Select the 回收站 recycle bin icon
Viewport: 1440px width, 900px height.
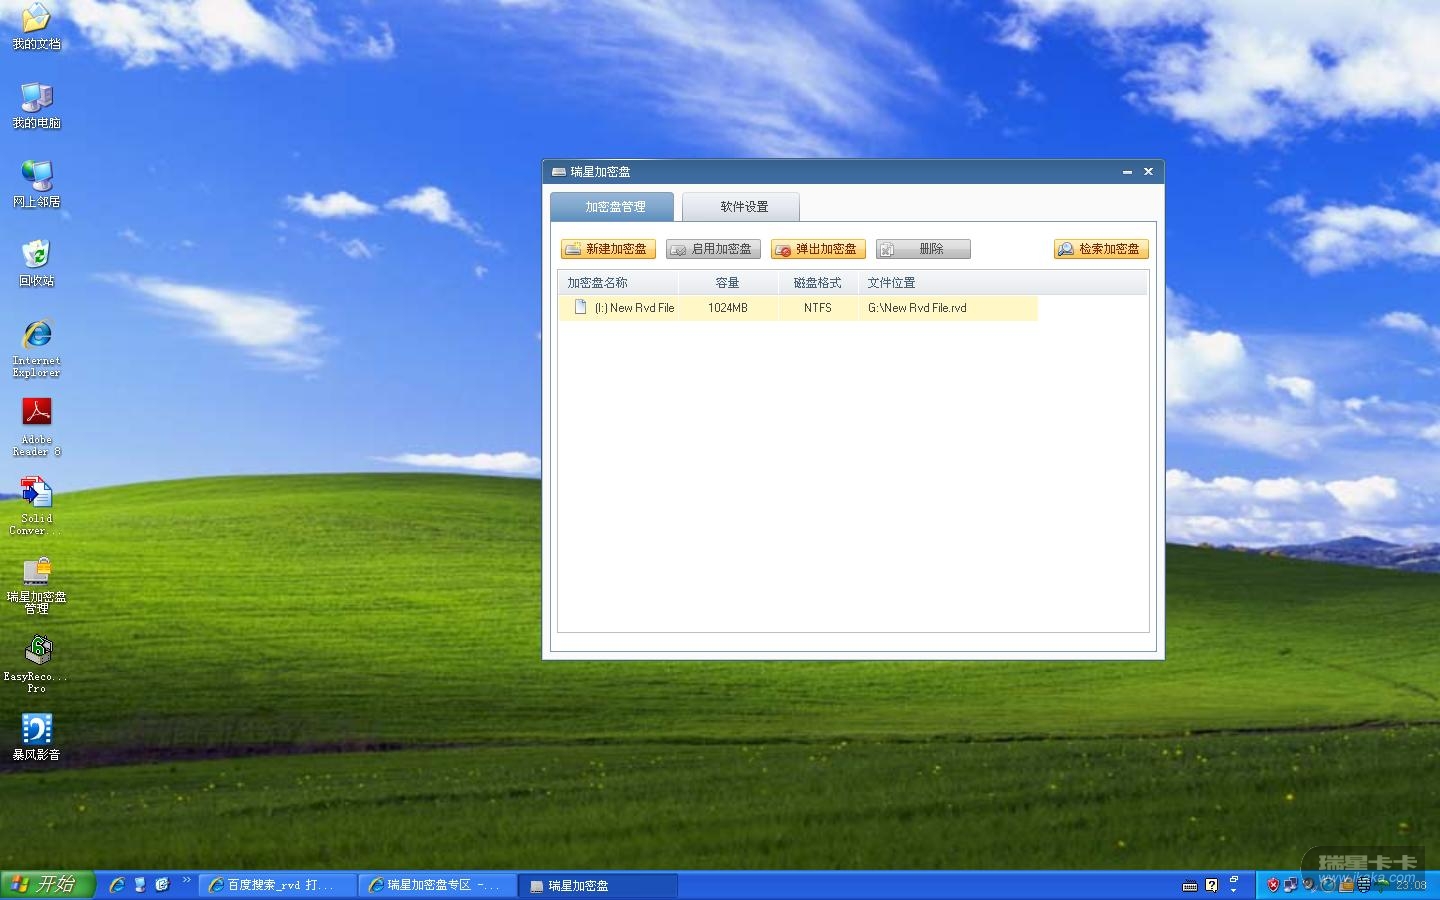(36, 263)
